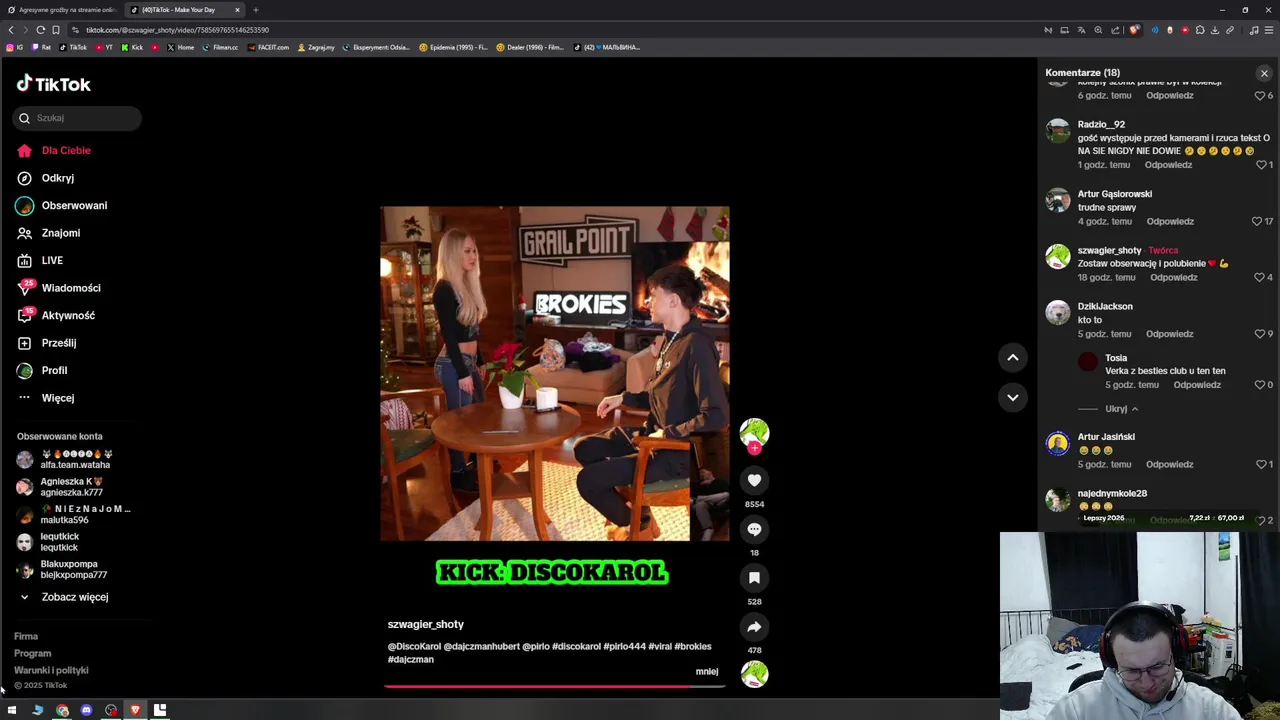Reply to Artur Jasiński's comment
Screen dimensions: 1280x720
pos(1170,465)
